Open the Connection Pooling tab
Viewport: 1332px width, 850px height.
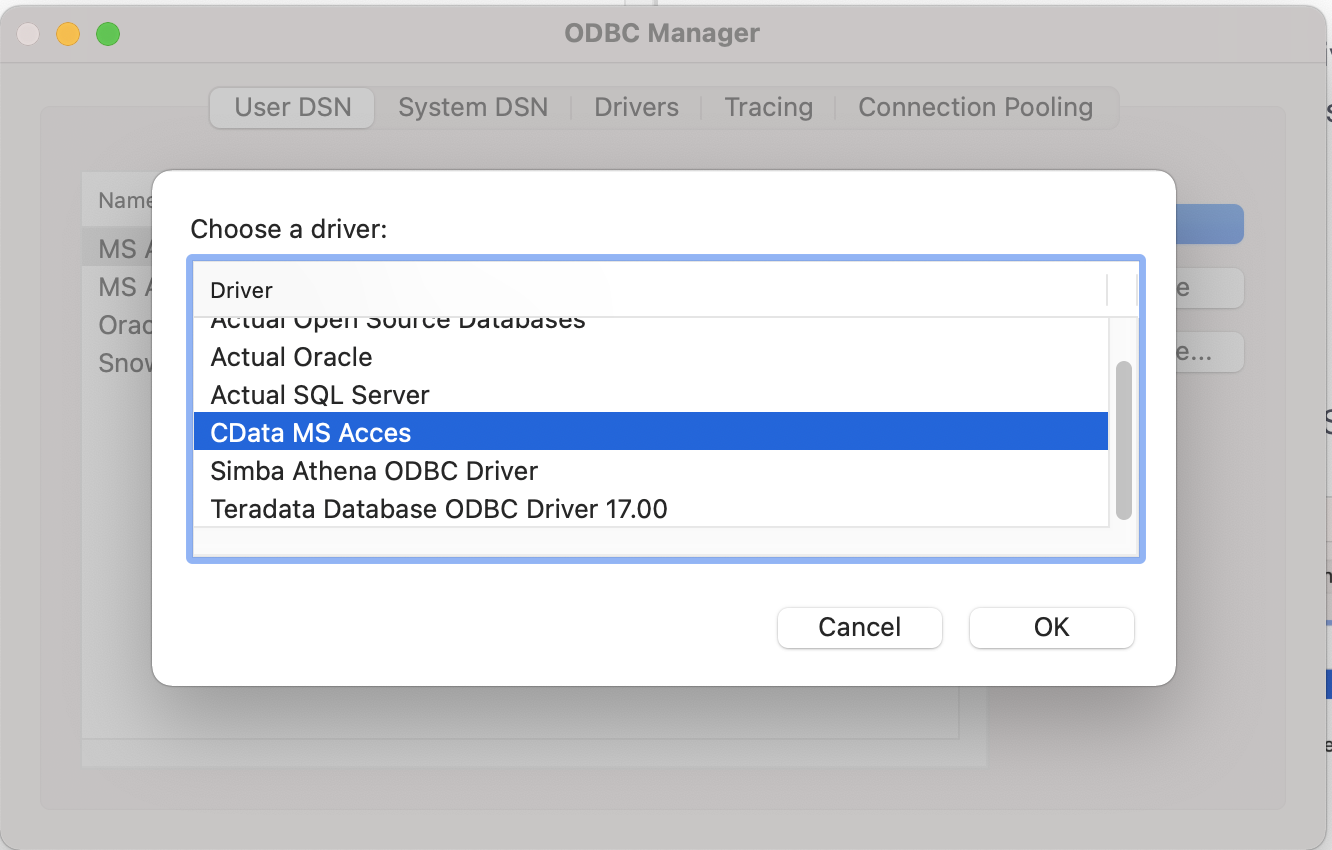pos(975,107)
